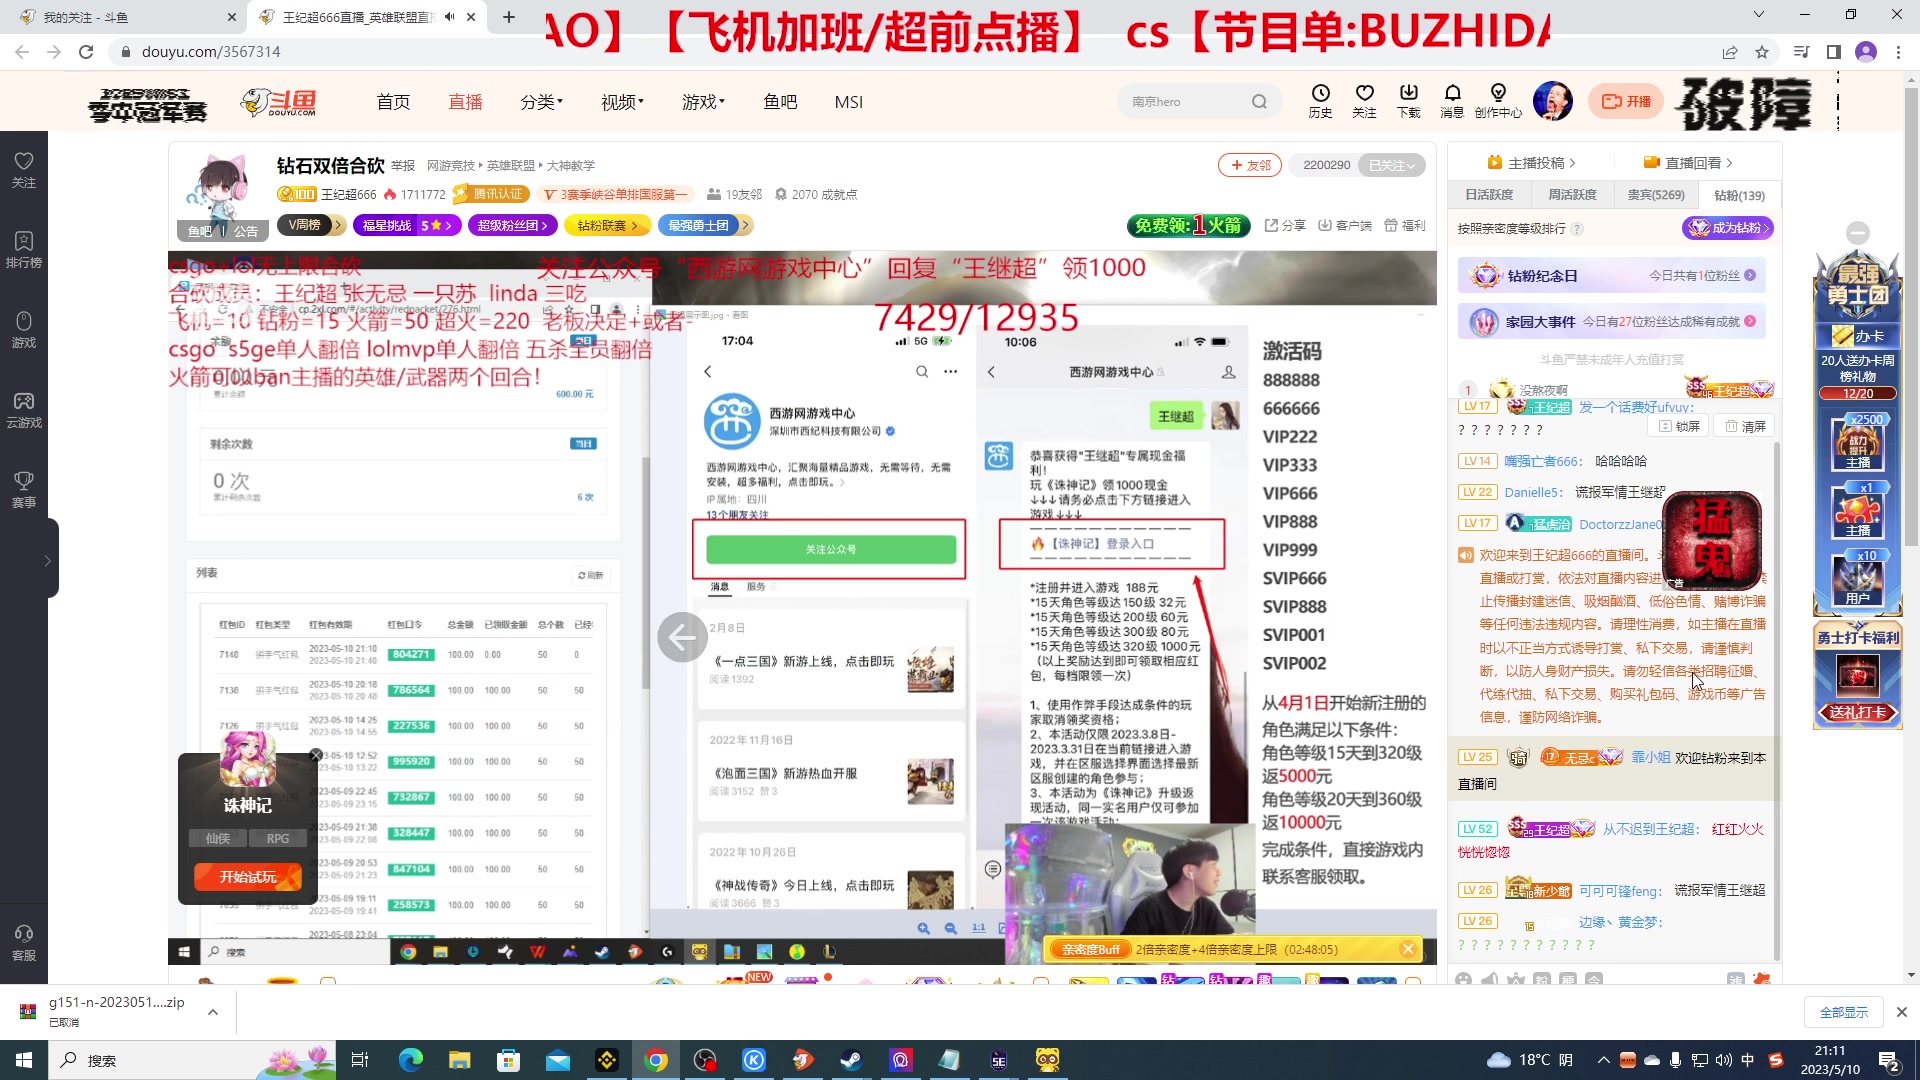Click the search magnifier in Douyu header
Viewport: 1920px width, 1080px height.
click(x=1259, y=102)
